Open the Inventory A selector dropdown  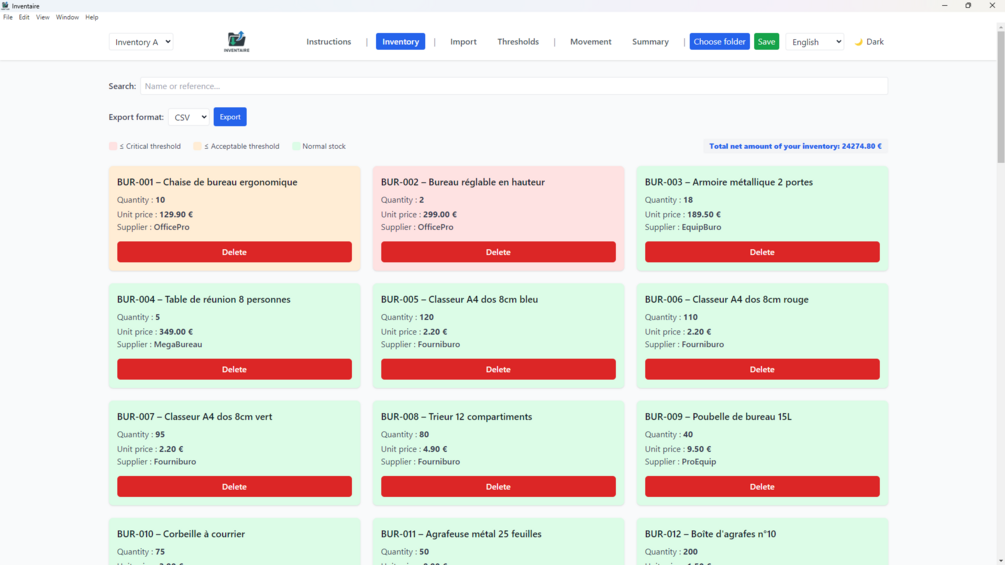pyautogui.click(x=141, y=42)
